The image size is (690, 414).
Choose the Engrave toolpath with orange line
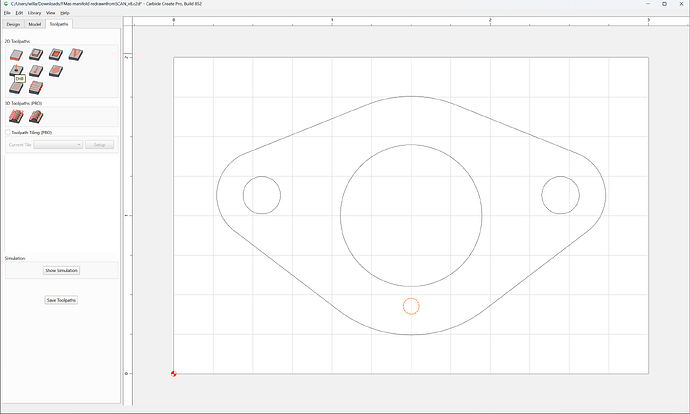pos(36,71)
